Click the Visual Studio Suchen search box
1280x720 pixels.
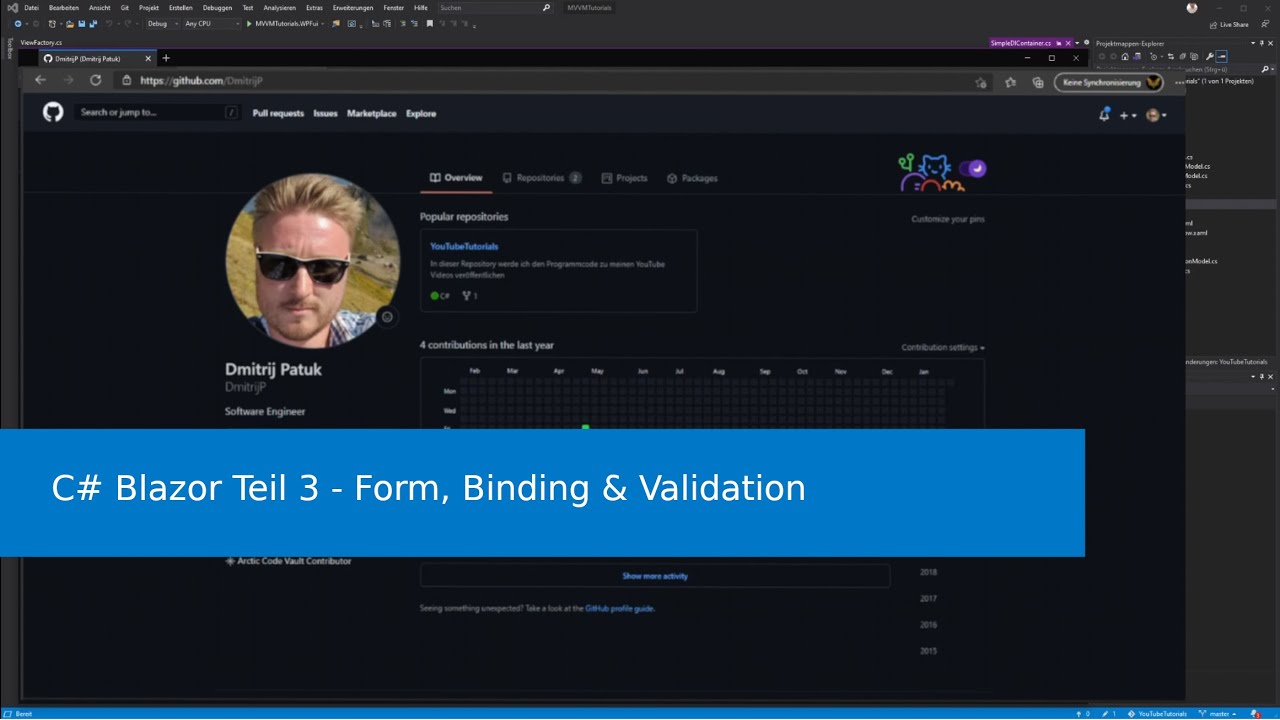tap(494, 8)
